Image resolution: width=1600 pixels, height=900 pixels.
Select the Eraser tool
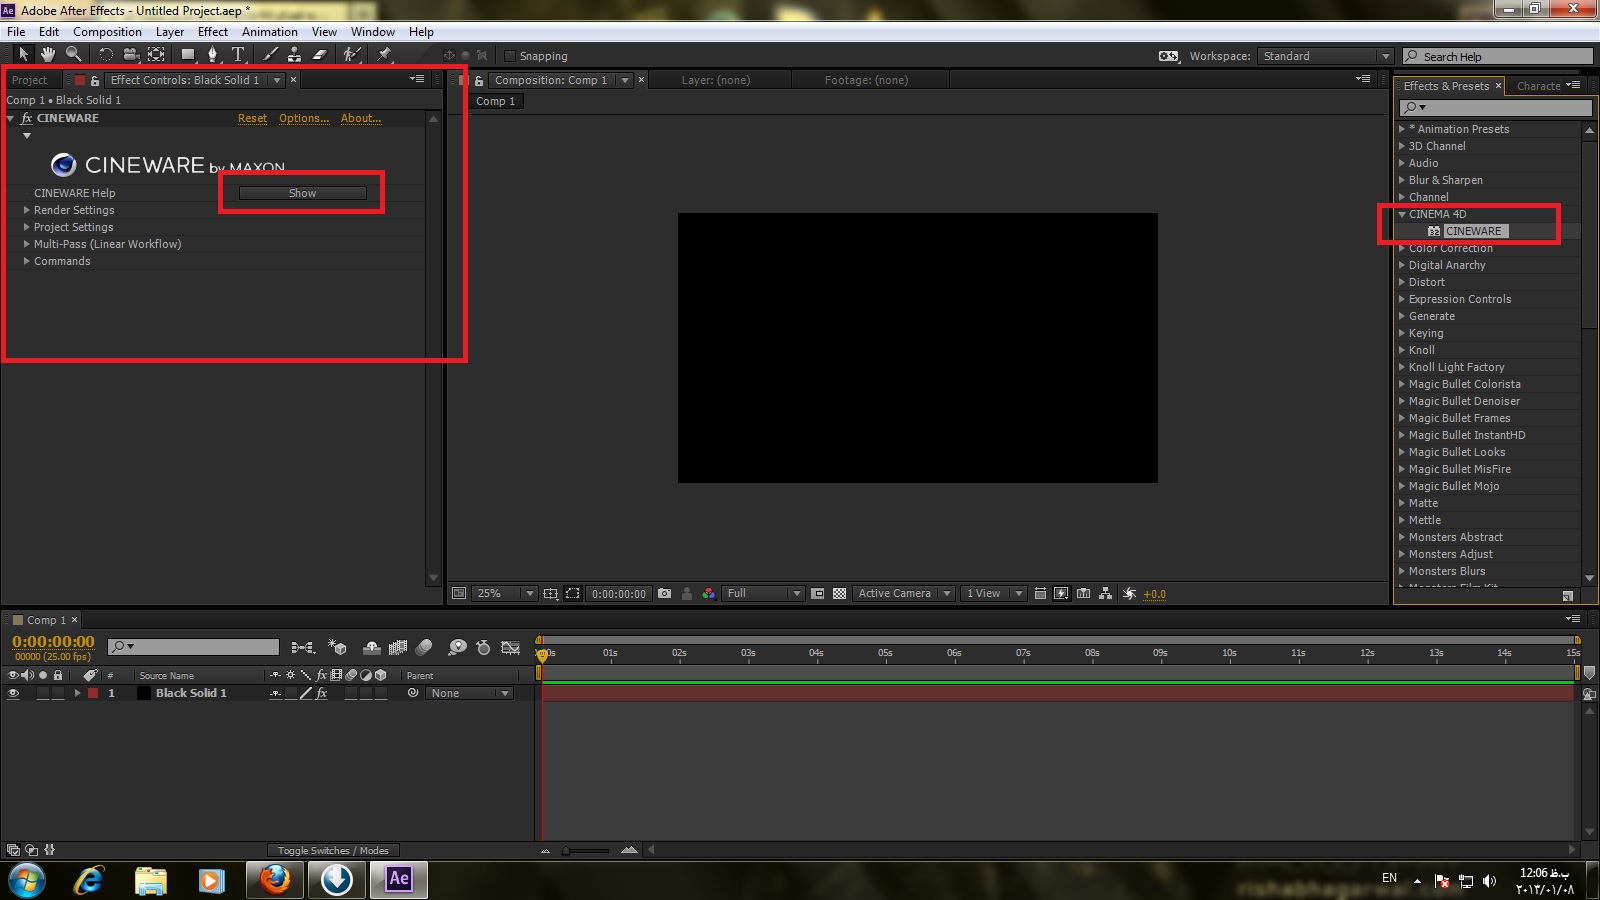pyautogui.click(x=320, y=55)
